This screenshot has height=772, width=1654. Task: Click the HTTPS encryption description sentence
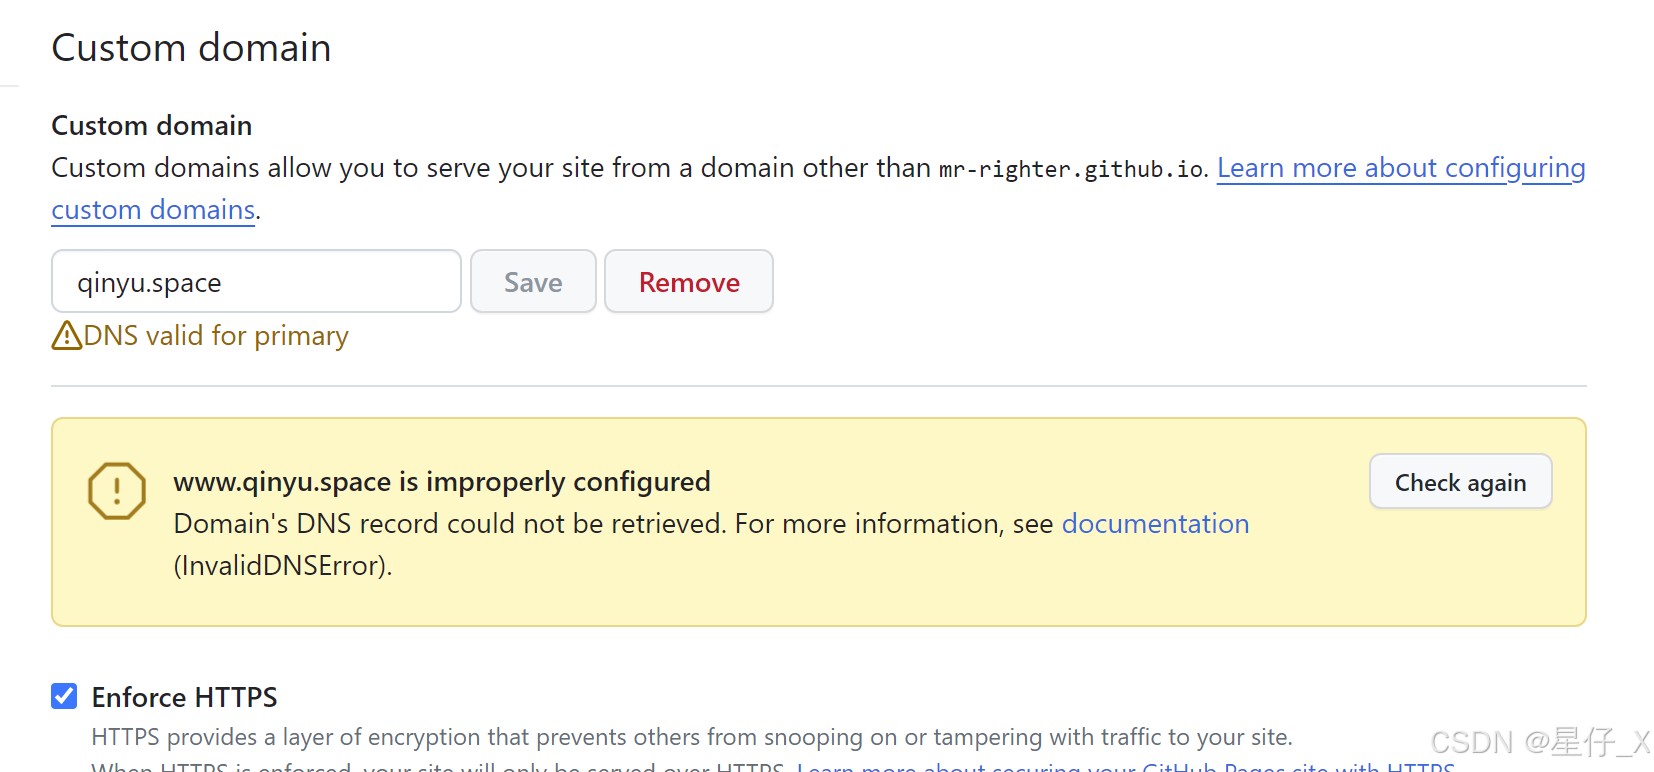click(x=691, y=738)
